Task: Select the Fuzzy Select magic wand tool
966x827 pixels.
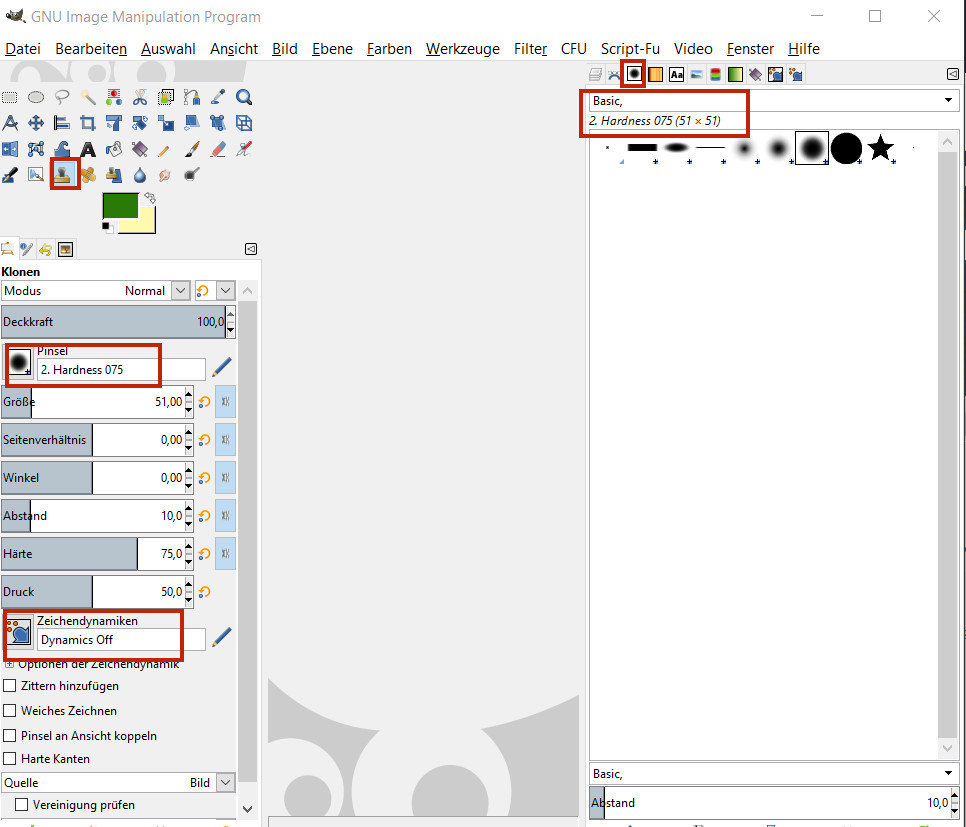Action: 88,97
